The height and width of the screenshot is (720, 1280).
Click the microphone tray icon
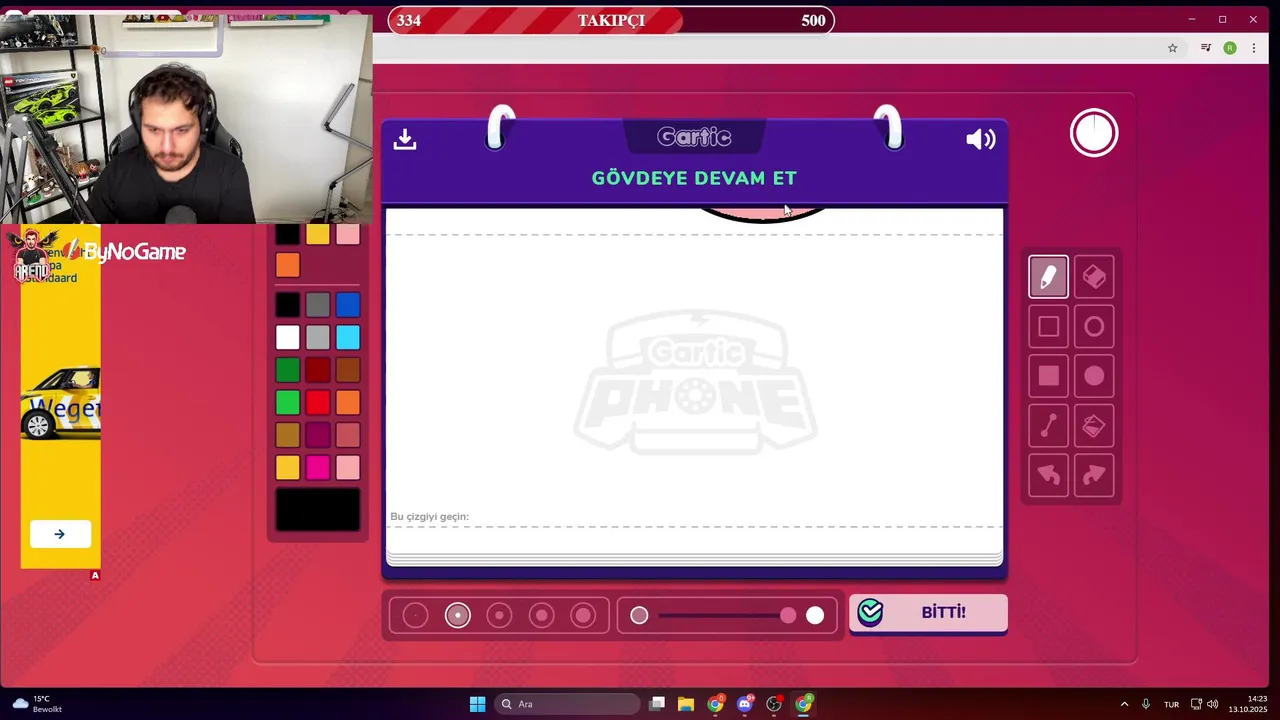1146,704
